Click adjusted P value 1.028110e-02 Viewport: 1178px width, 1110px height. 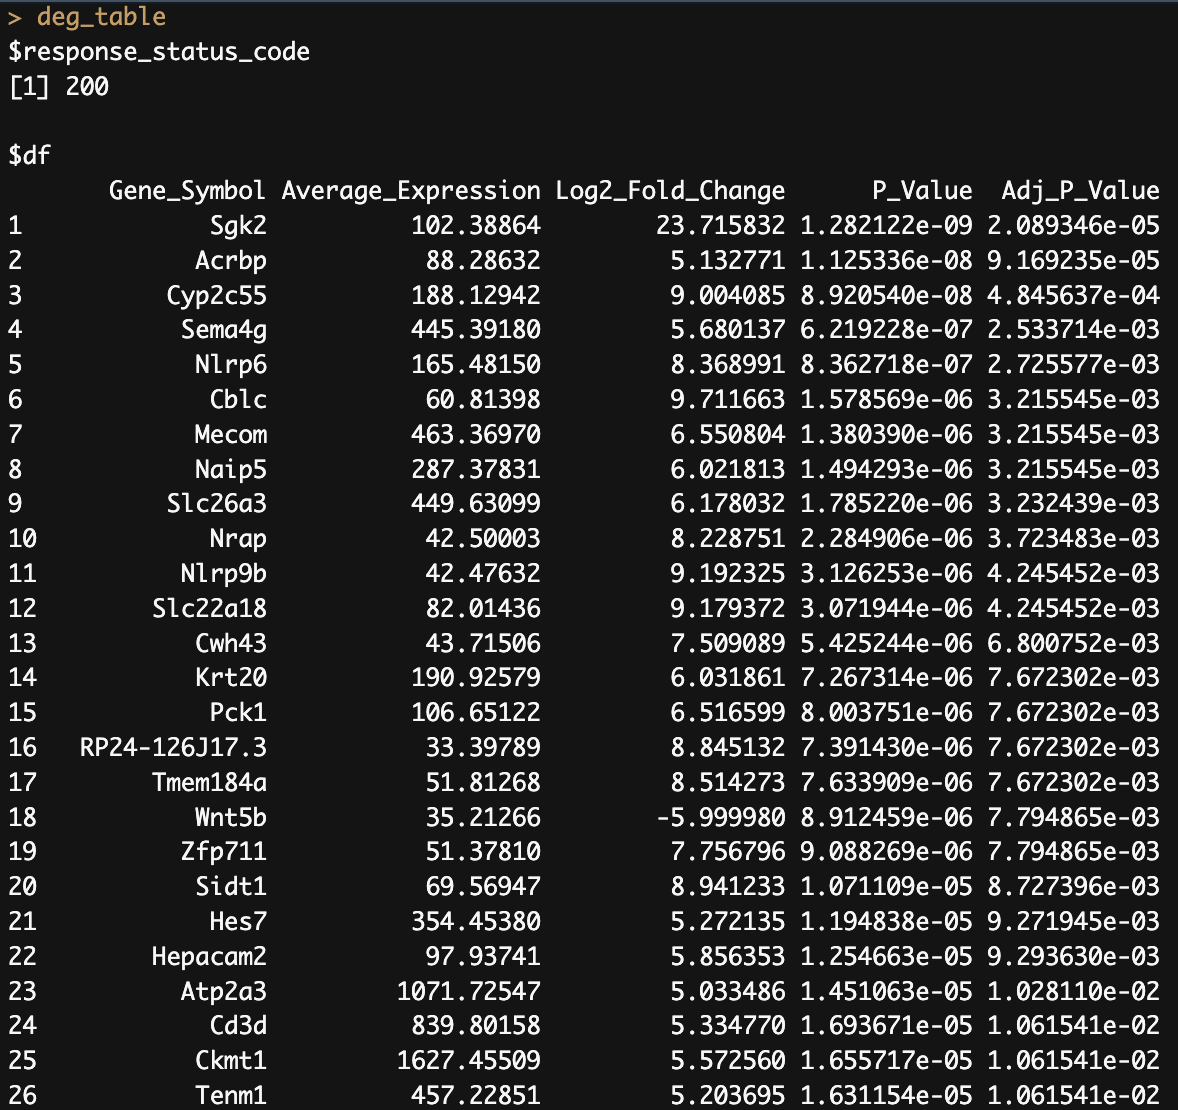tap(1074, 991)
